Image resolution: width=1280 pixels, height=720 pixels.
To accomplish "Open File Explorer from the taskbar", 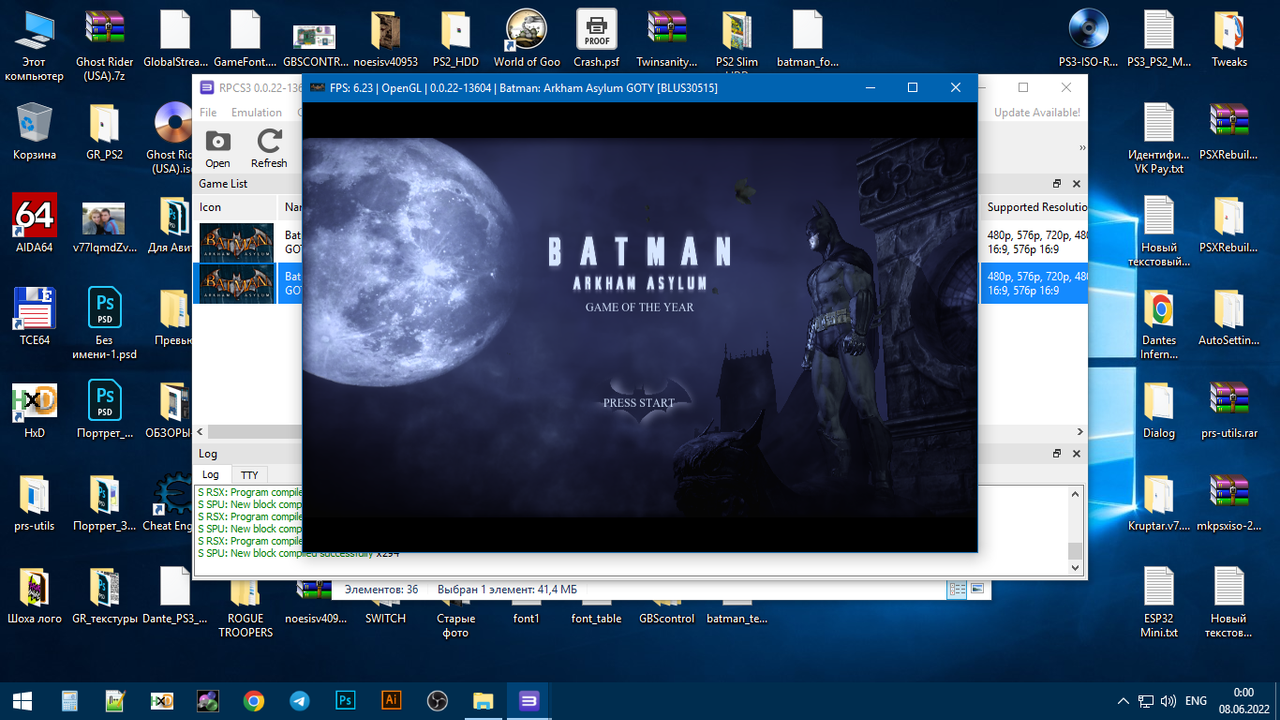I will [x=483, y=701].
